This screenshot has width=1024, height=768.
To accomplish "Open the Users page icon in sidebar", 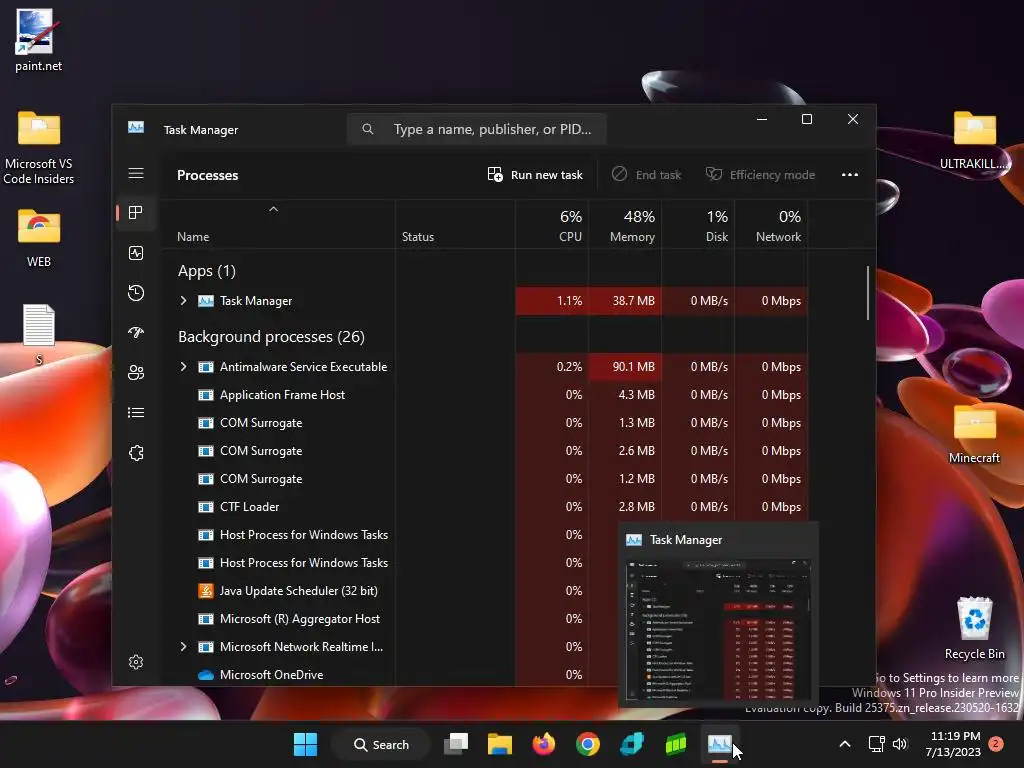I will click(x=136, y=372).
